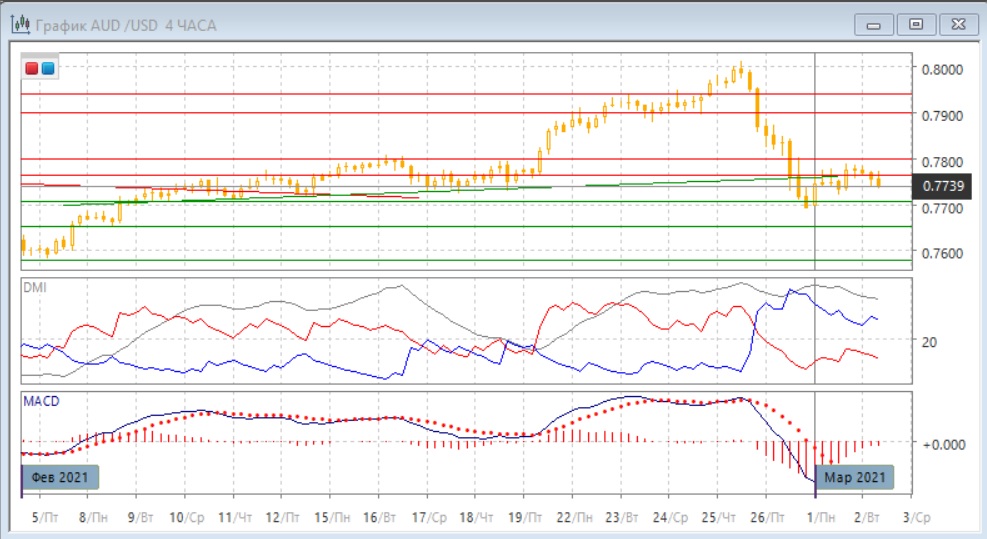The height and width of the screenshot is (539, 987).
Task: Click the blue square icon on chart
Action: point(47,69)
